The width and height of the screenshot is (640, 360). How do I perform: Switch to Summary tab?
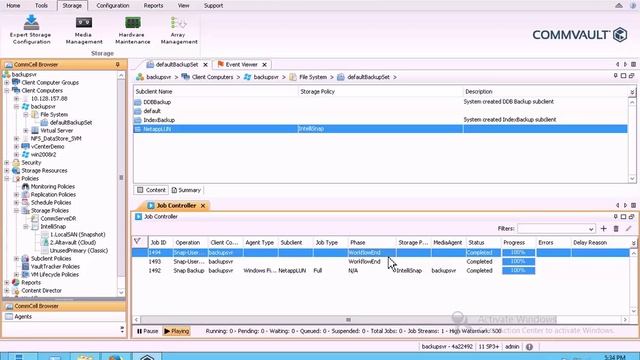pyautogui.click(x=186, y=190)
